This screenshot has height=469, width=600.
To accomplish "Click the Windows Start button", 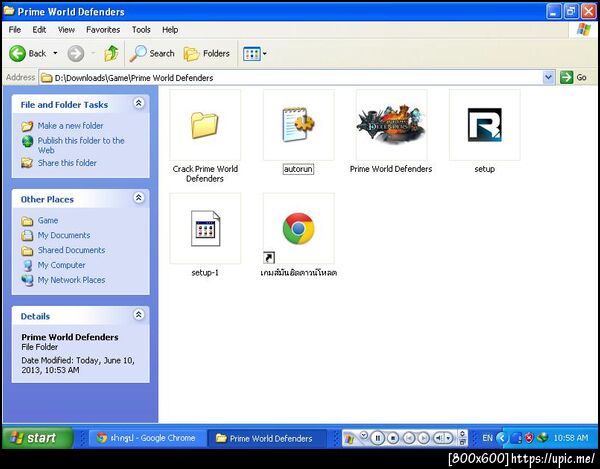I will pyautogui.click(x=37, y=438).
